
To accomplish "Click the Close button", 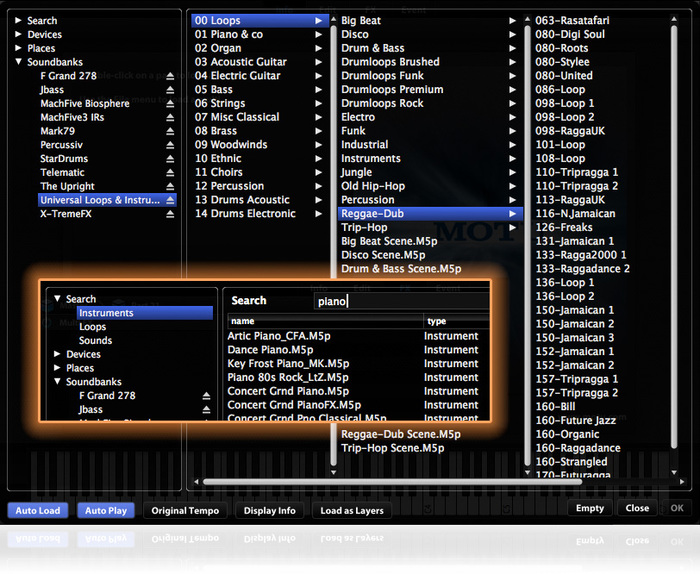I will 637,508.
